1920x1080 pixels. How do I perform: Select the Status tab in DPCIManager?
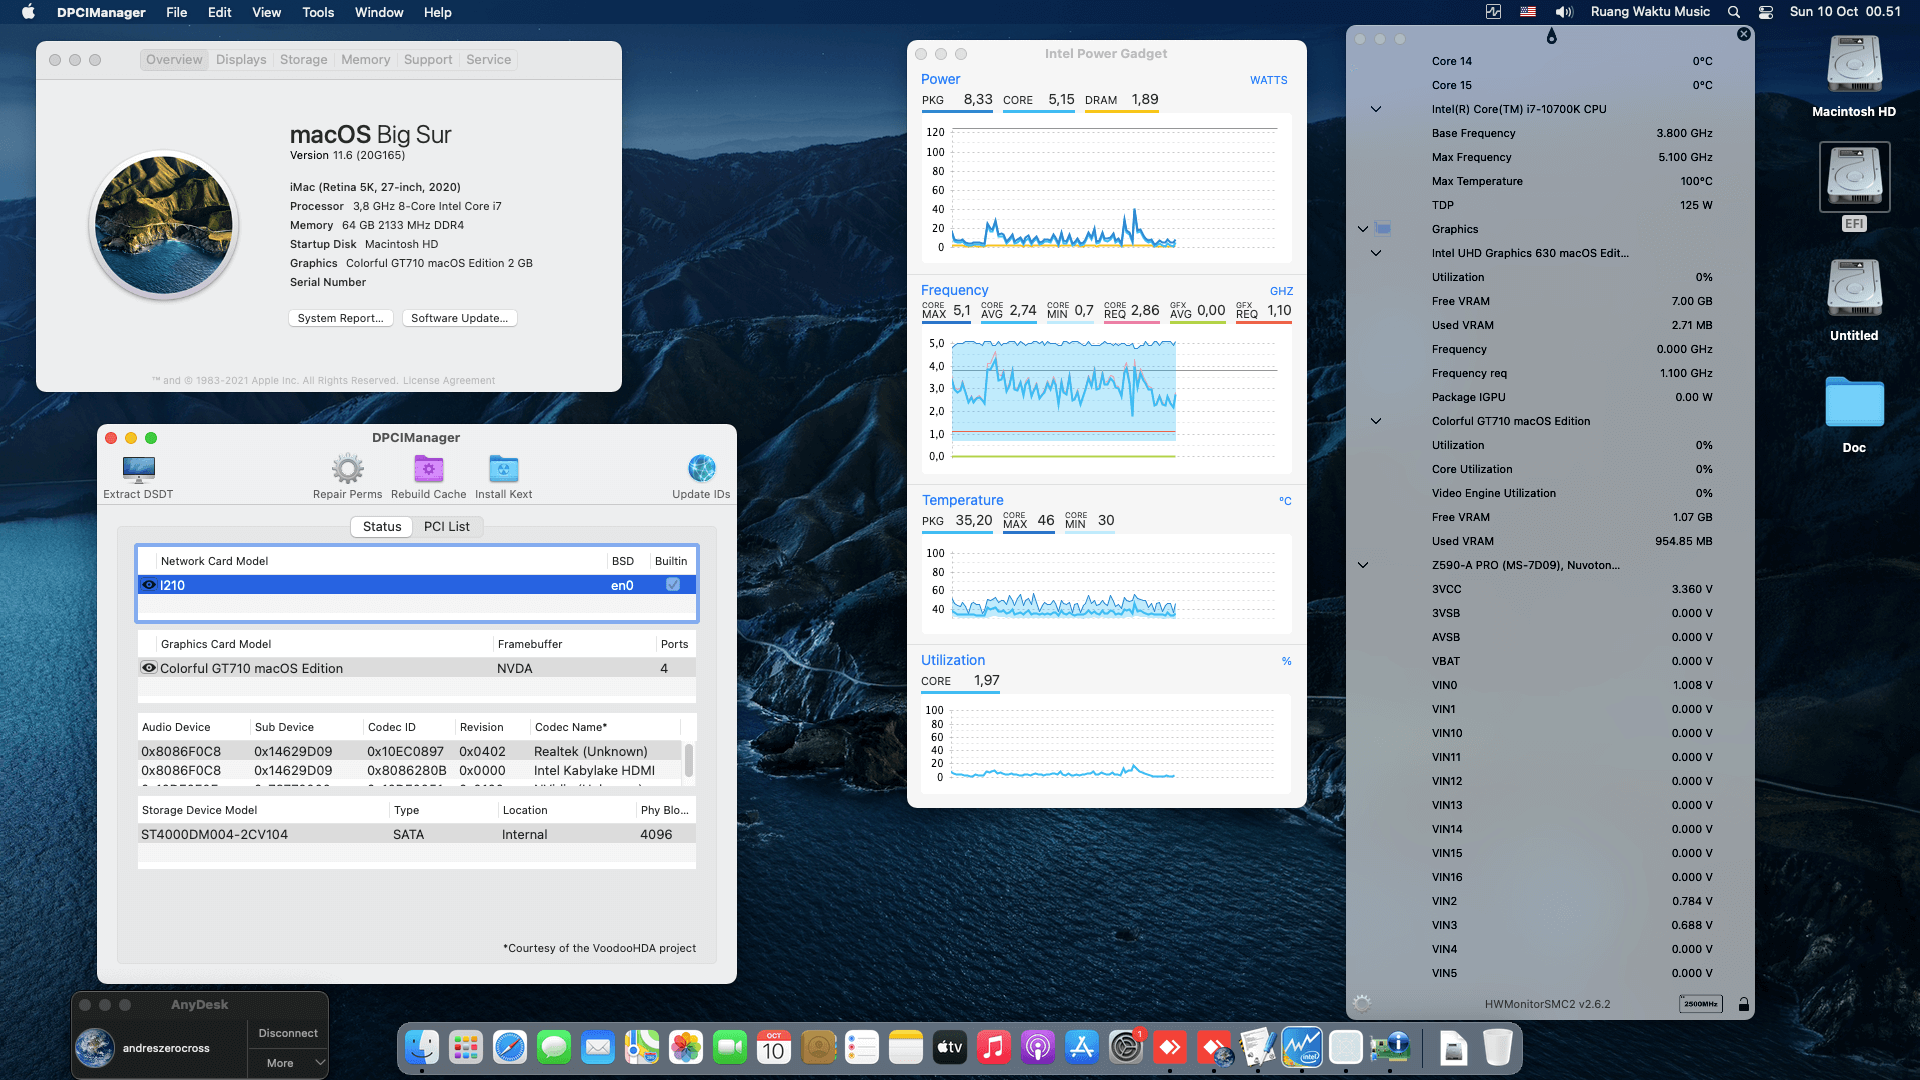[382, 526]
